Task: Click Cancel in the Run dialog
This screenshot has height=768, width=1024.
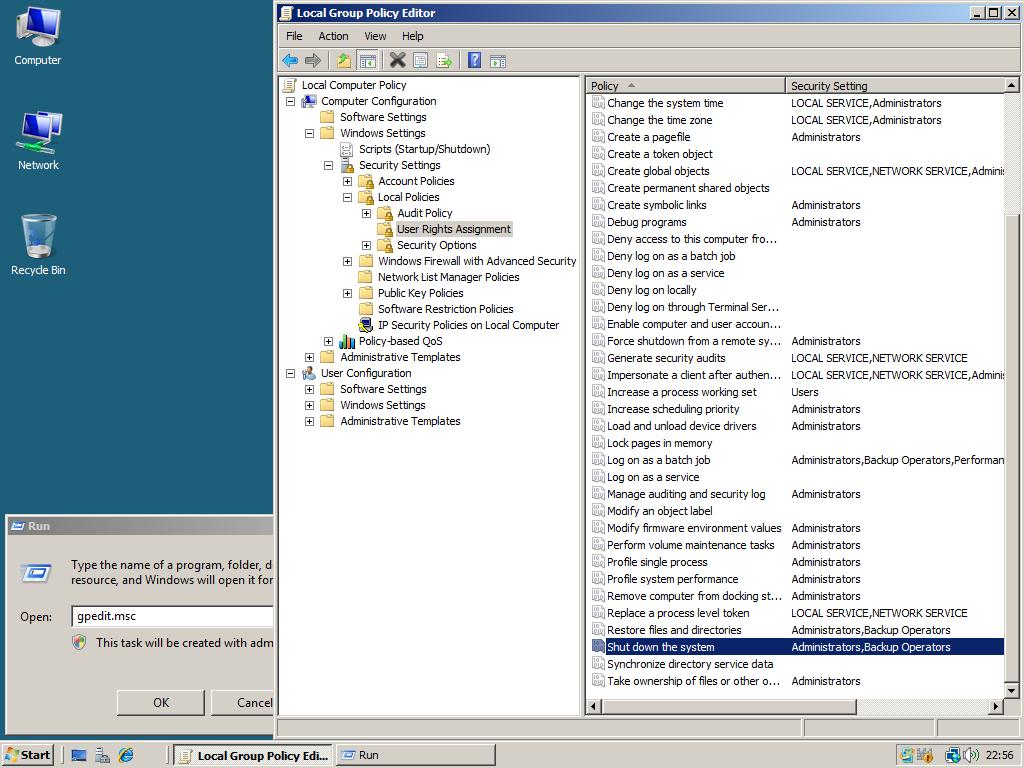Action: 243,703
